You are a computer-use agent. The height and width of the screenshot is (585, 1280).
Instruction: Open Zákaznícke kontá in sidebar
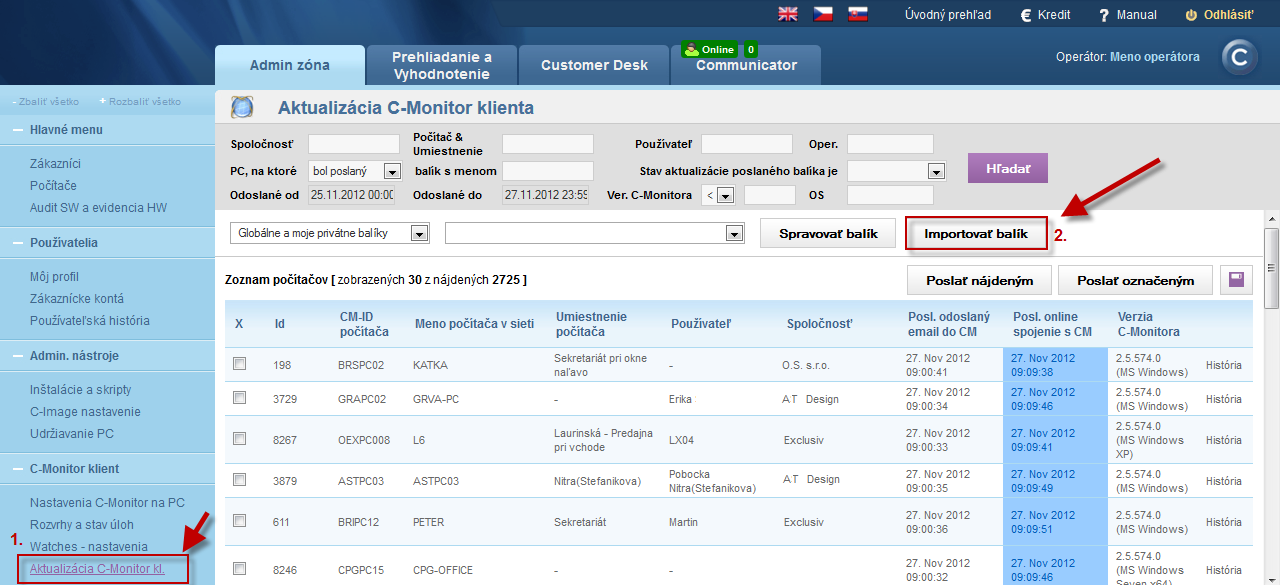77,299
